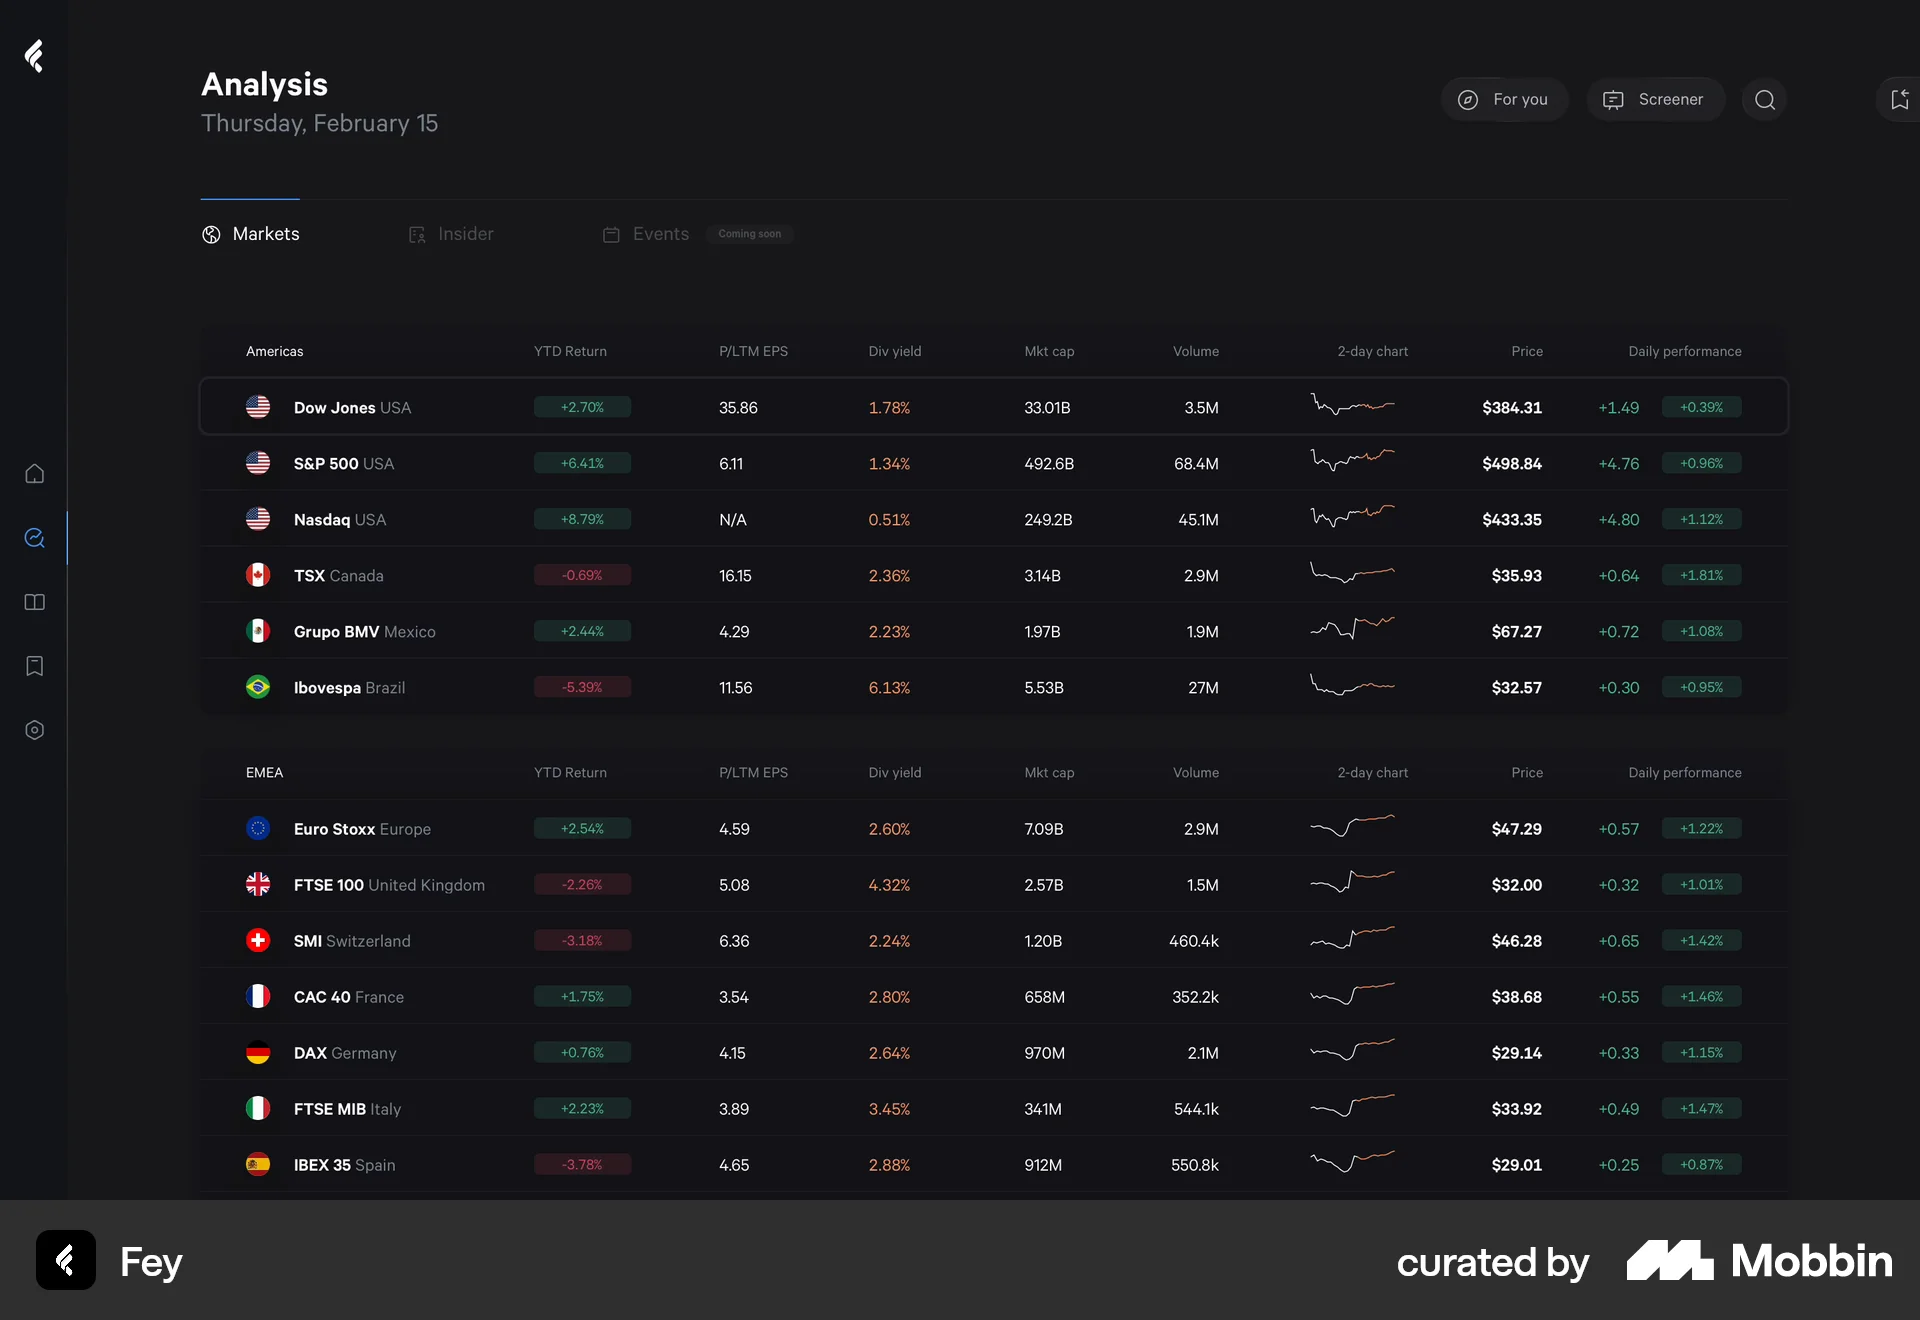The height and width of the screenshot is (1320, 1920).
Task: Switch to the Markets tab
Action: pyautogui.click(x=251, y=234)
